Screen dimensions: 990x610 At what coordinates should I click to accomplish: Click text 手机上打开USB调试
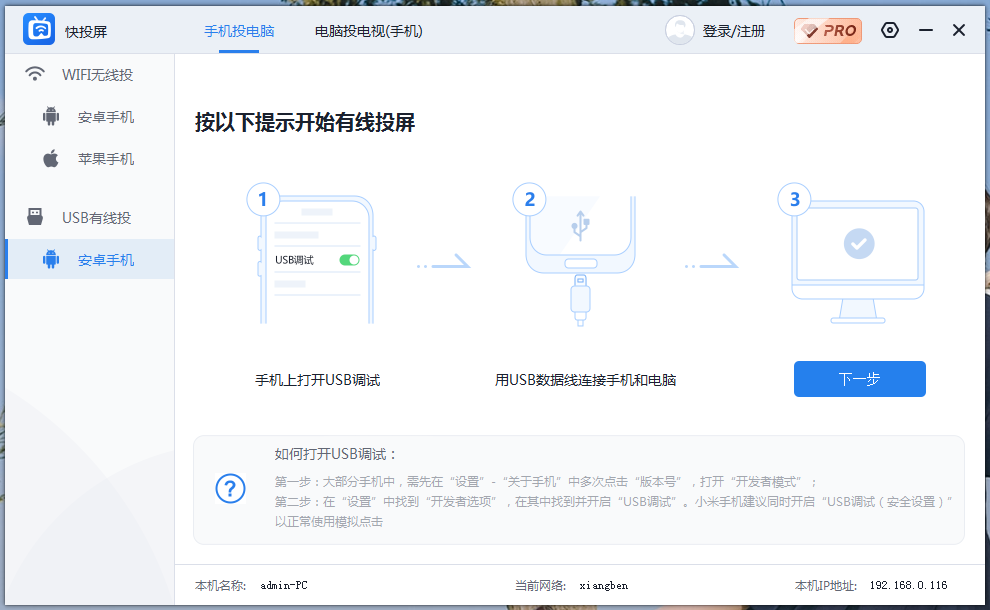coord(318,380)
